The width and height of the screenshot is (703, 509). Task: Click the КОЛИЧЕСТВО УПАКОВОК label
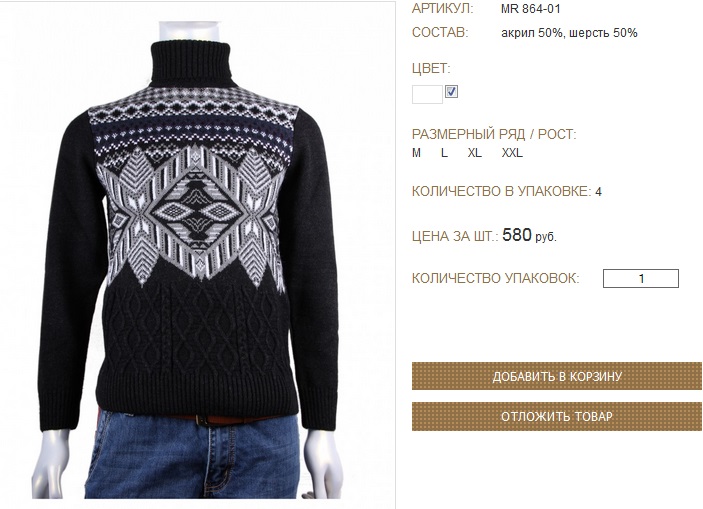coord(495,278)
